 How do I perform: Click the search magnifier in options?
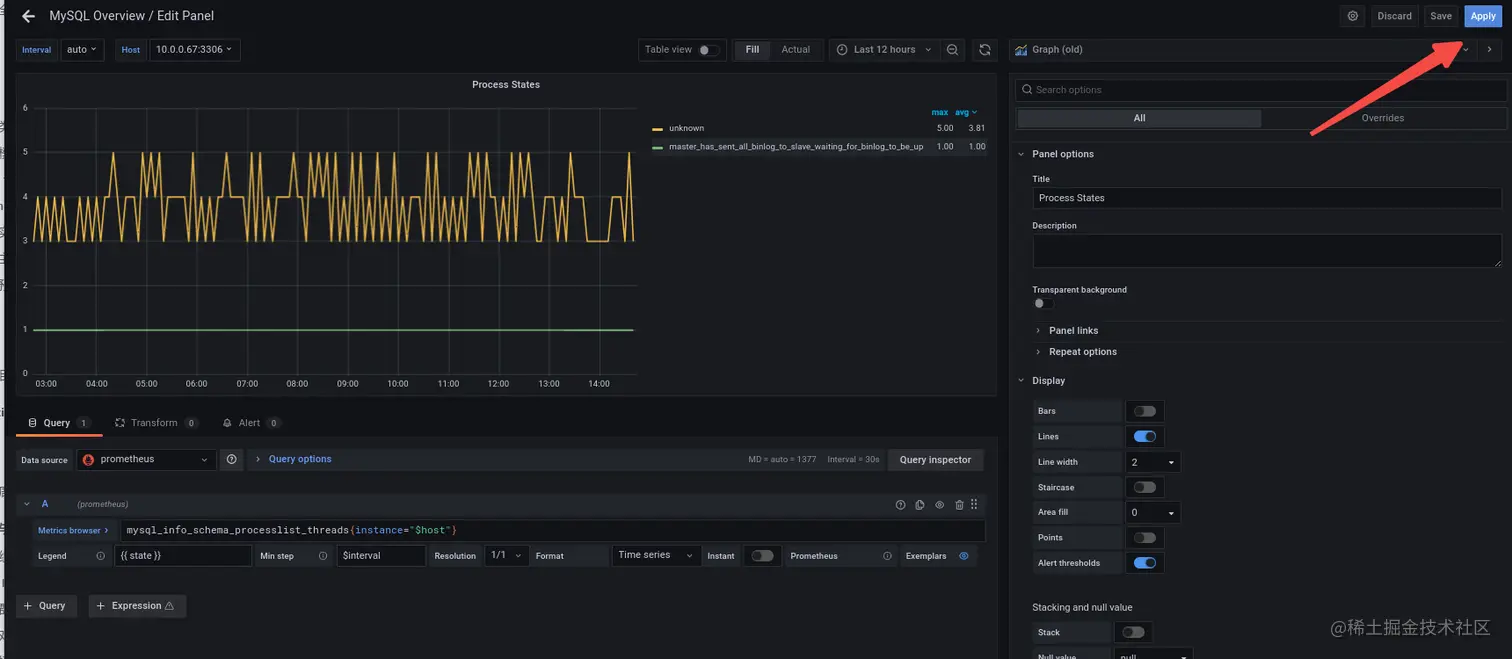point(1026,90)
